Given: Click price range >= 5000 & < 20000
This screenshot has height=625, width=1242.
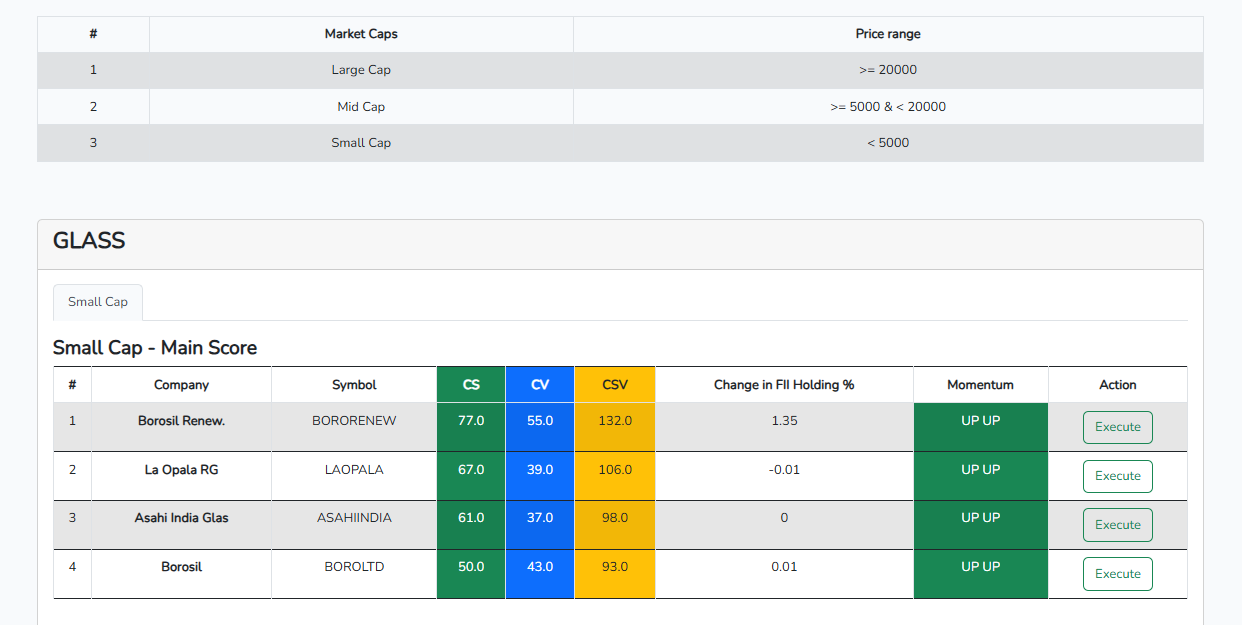Looking at the screenshot, I should [888, 107].
